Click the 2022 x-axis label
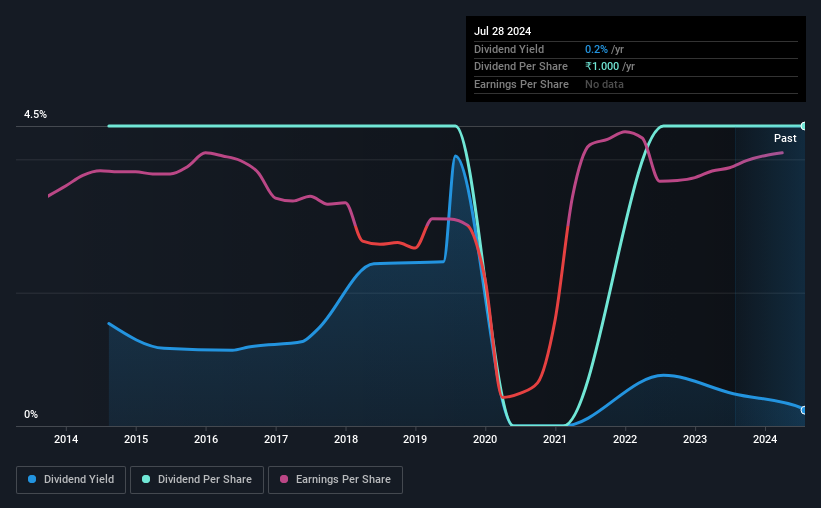The image size is (821, 508). tap(625, 439)
